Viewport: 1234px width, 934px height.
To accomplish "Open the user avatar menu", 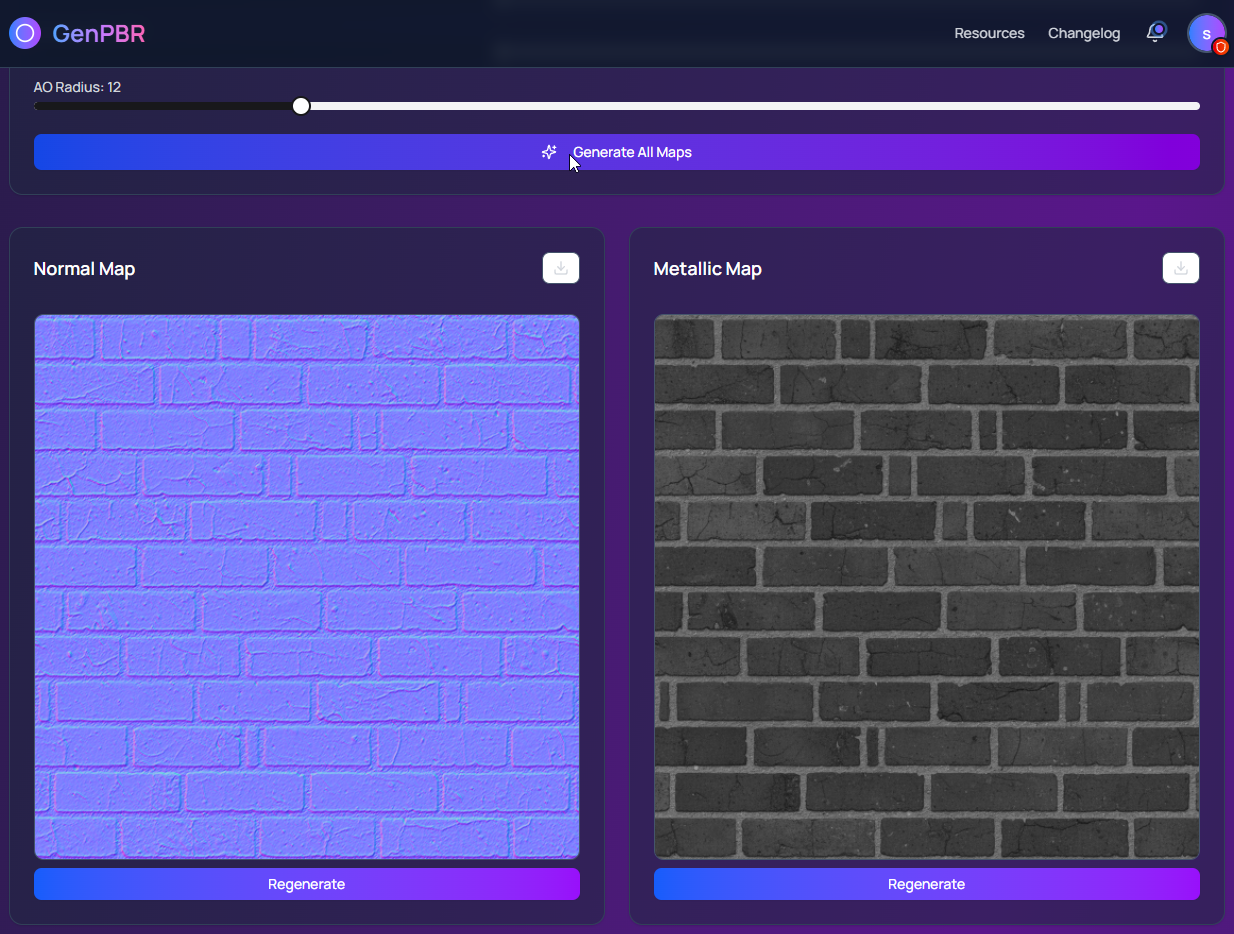I will [1205, 33].
